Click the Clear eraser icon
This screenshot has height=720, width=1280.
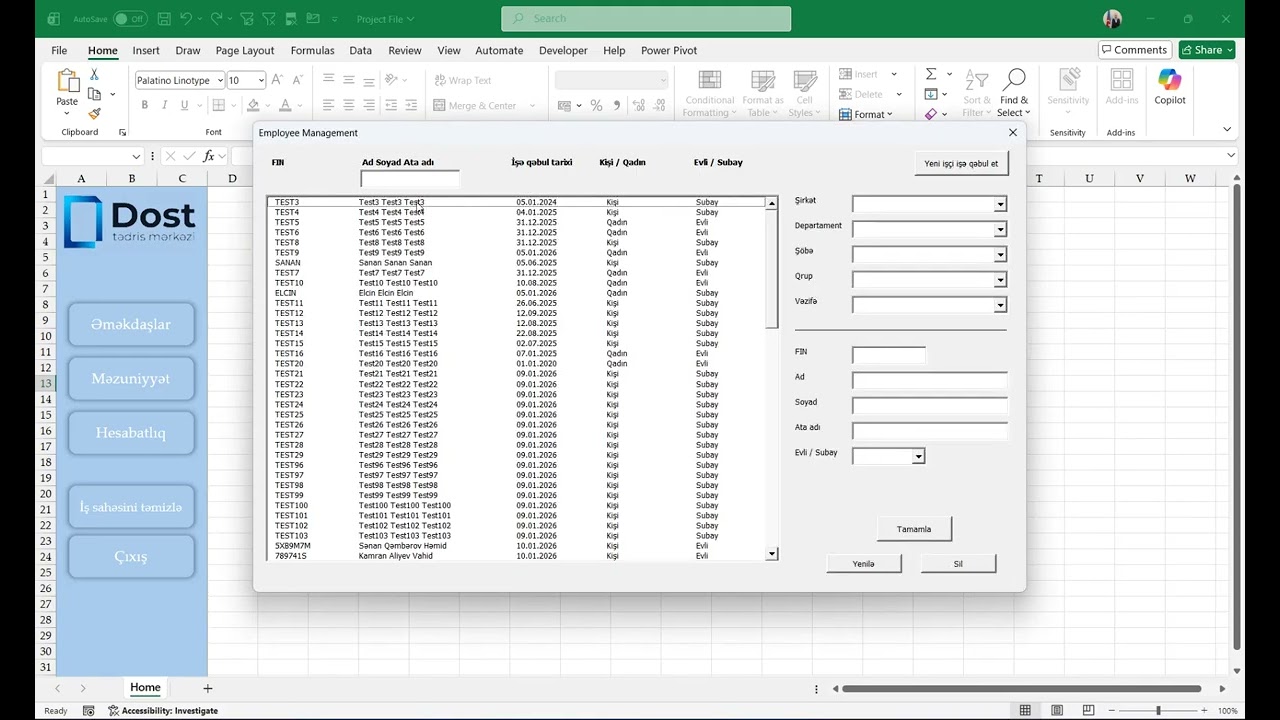931,114
